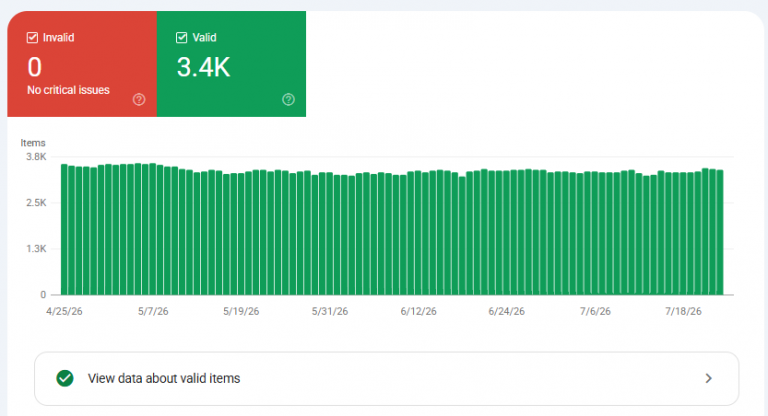The height and width of the screenshot is (416, 768).
Task: Click the green checkmark beside valid items
Action: tap(65, 378)
